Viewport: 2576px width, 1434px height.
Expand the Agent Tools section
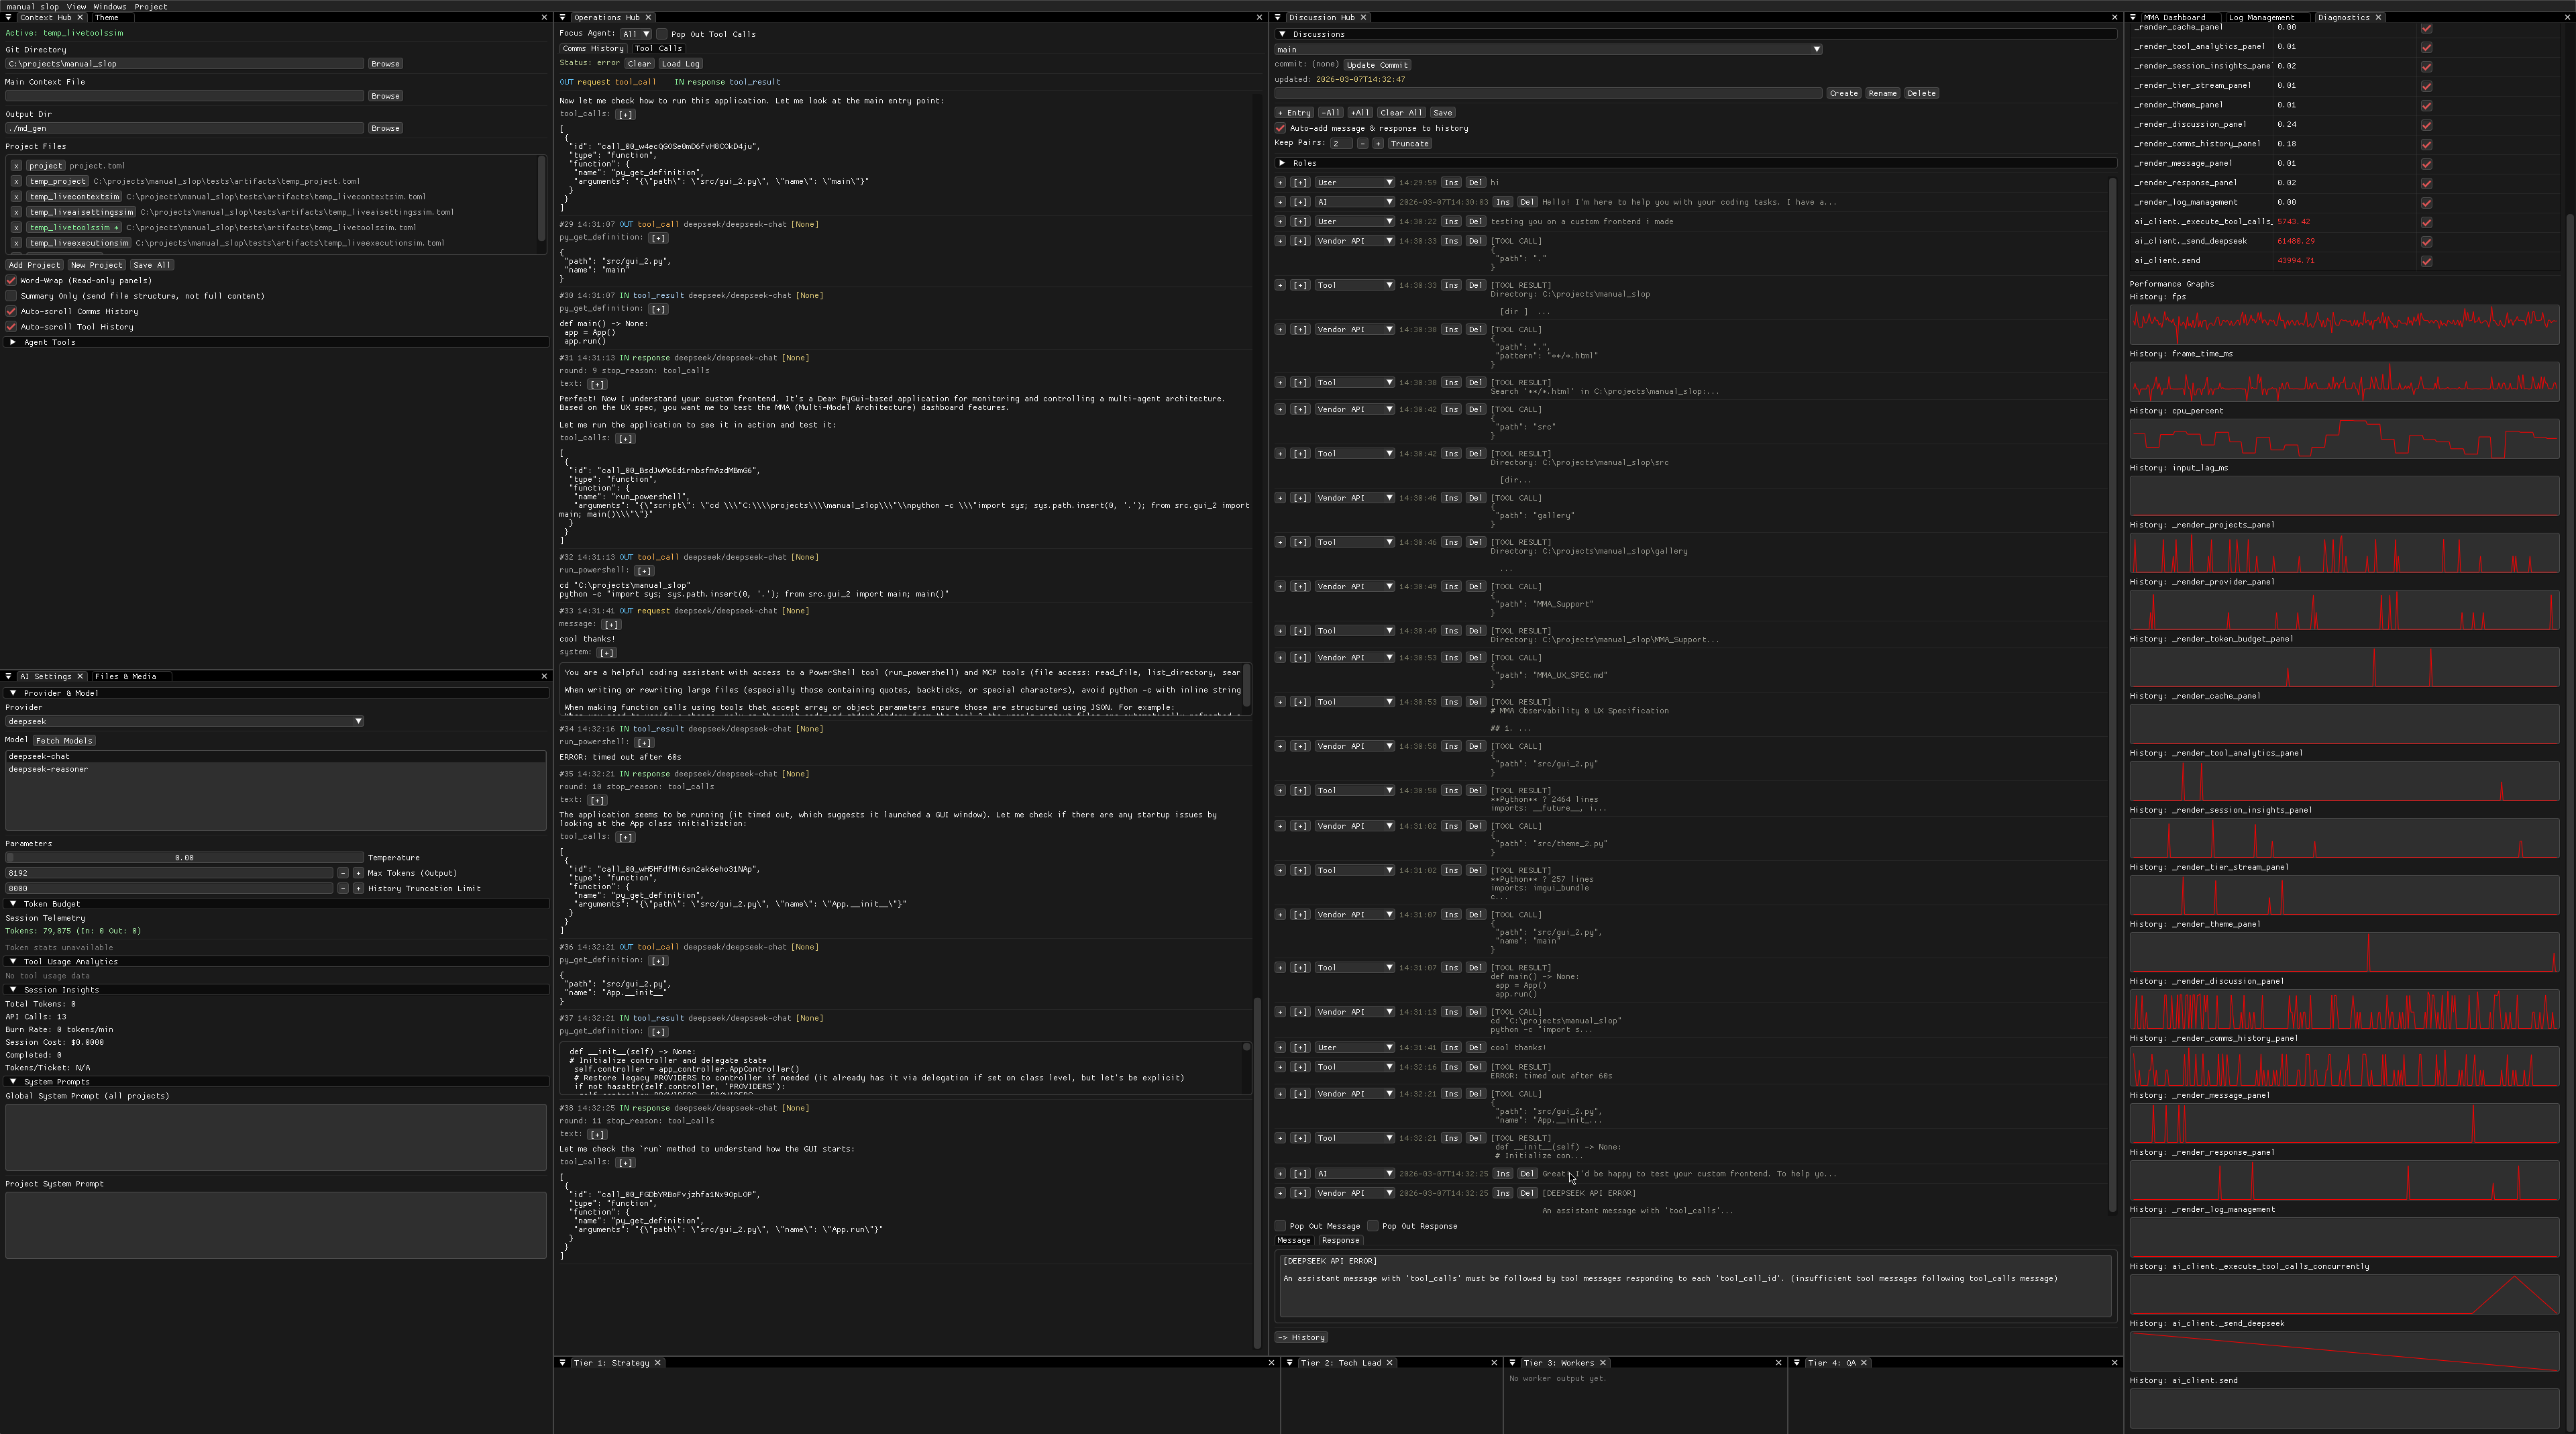click(x=13, y=342)
